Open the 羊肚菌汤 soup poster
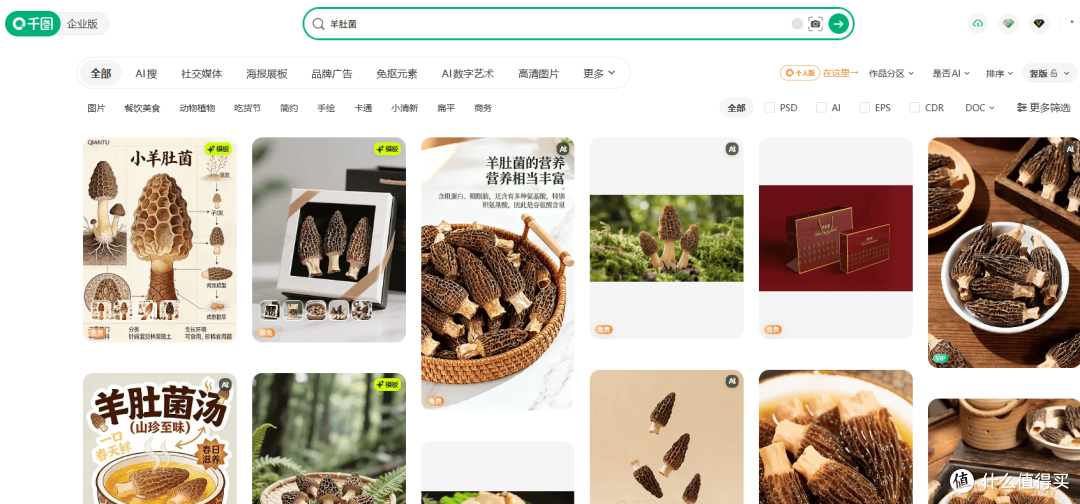 tap(160, 439)
